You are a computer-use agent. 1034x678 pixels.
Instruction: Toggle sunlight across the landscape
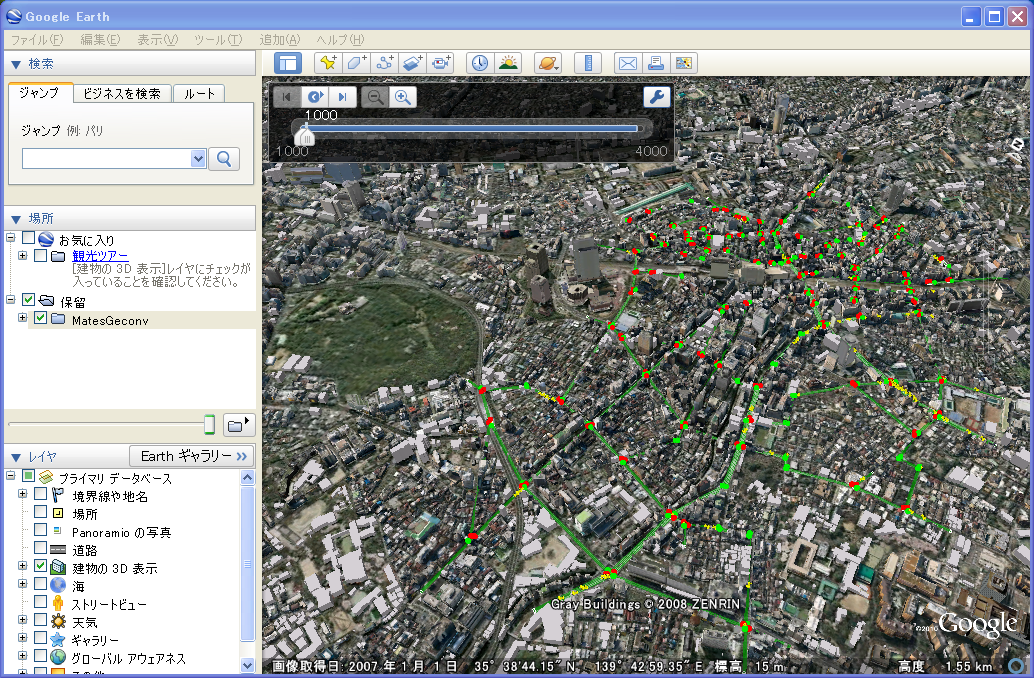(508, 63)
